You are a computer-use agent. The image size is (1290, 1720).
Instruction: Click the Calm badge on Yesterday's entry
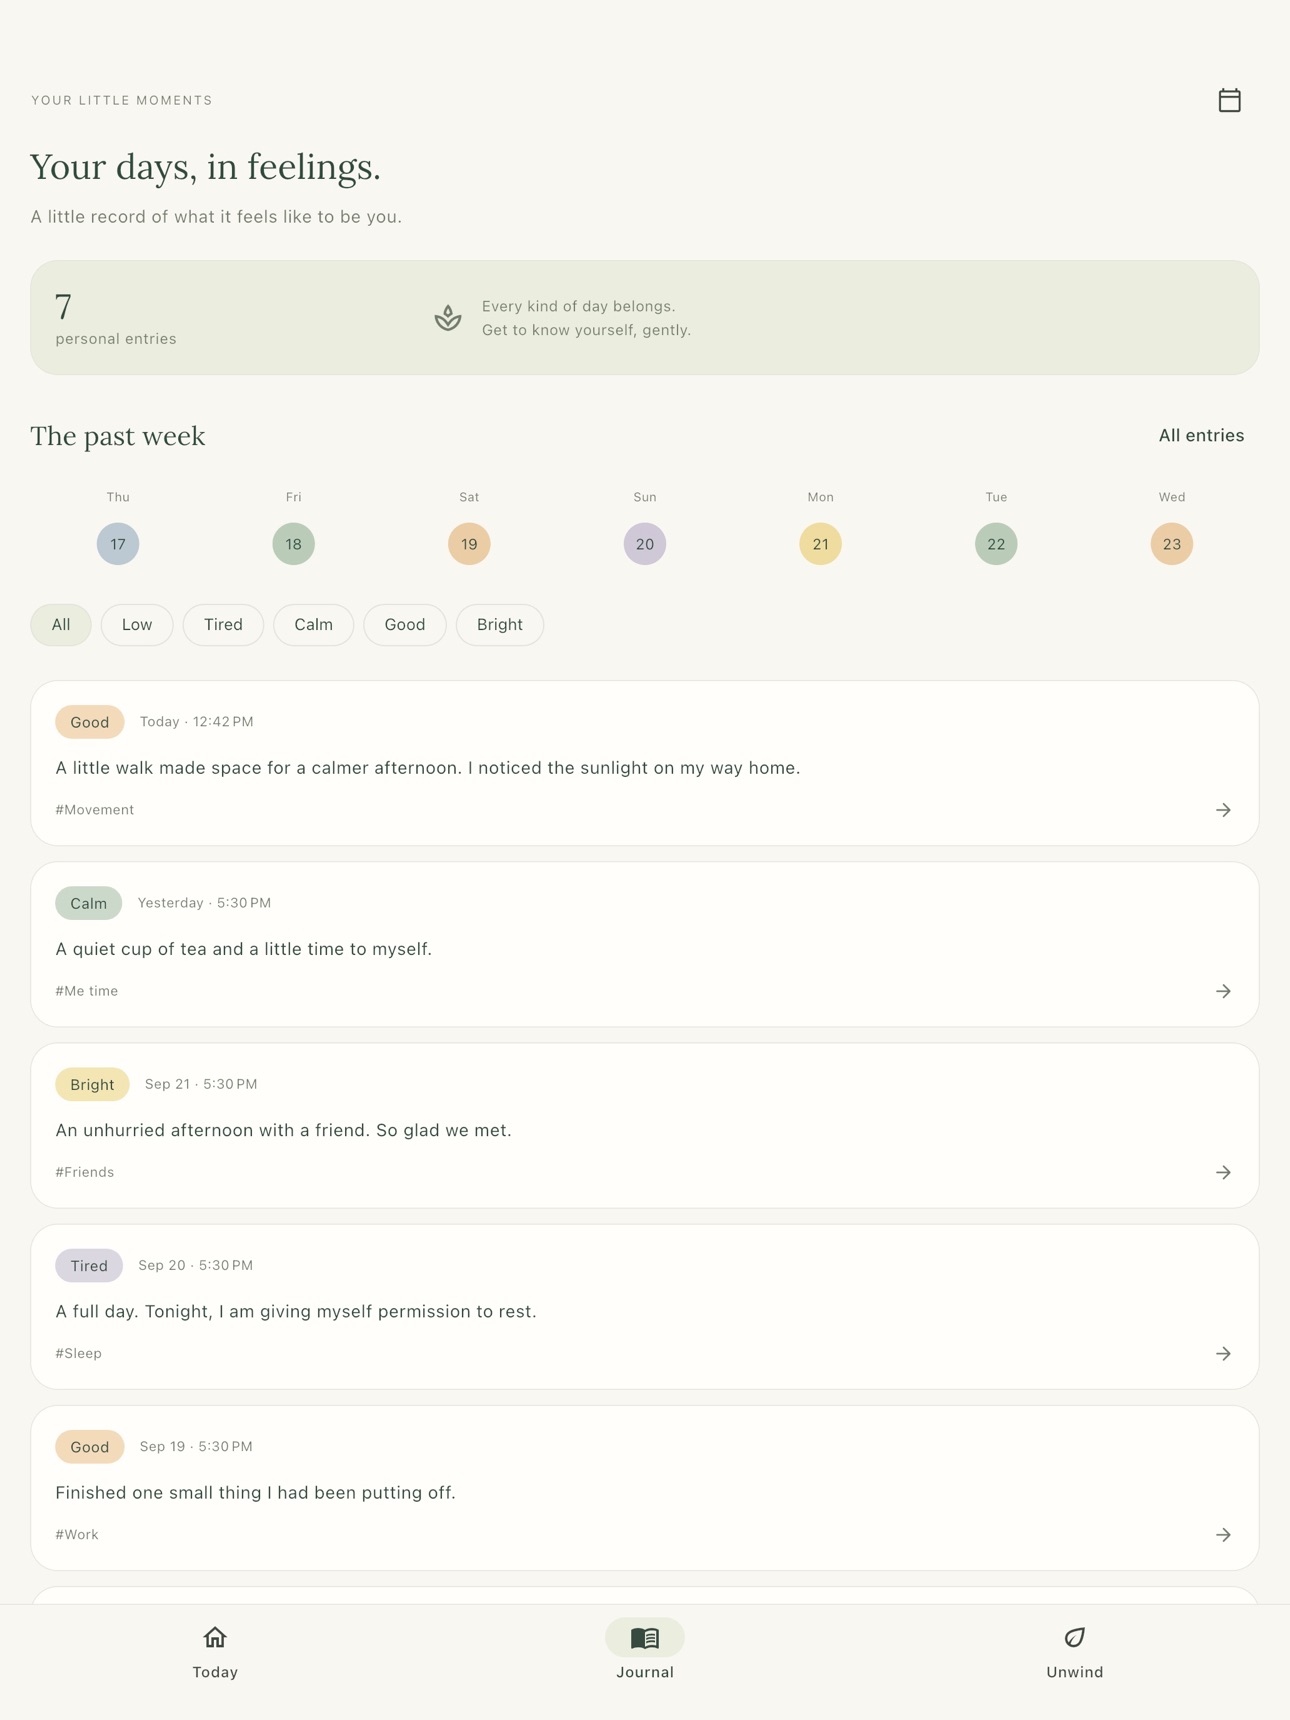[89, 903]
